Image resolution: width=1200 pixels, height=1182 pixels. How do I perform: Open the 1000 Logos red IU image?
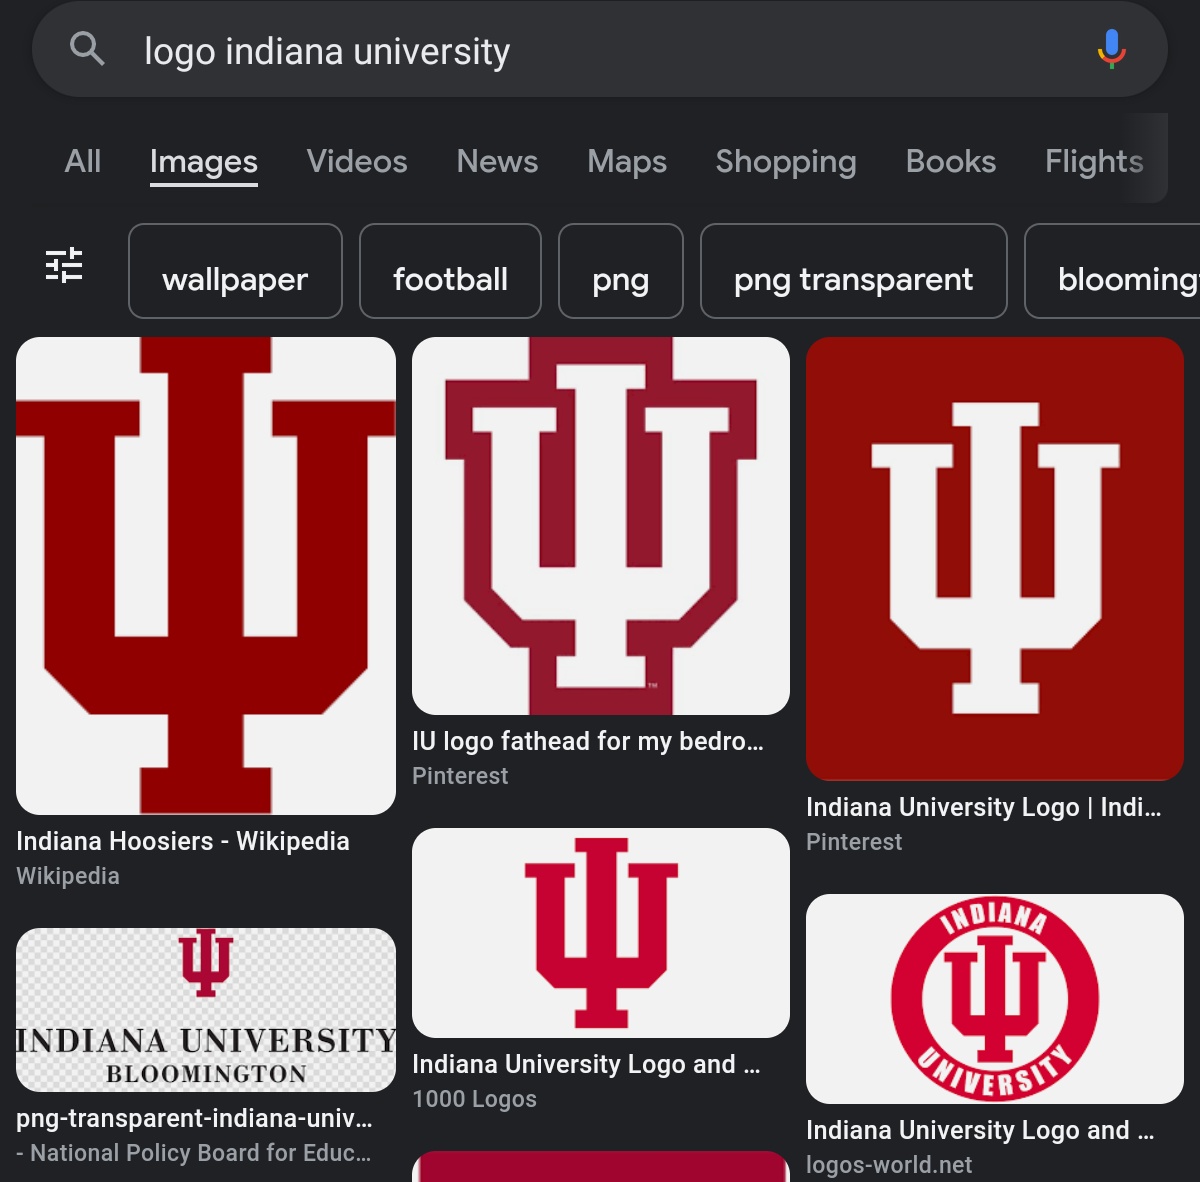pyautogui.click(x=601, y=933)
